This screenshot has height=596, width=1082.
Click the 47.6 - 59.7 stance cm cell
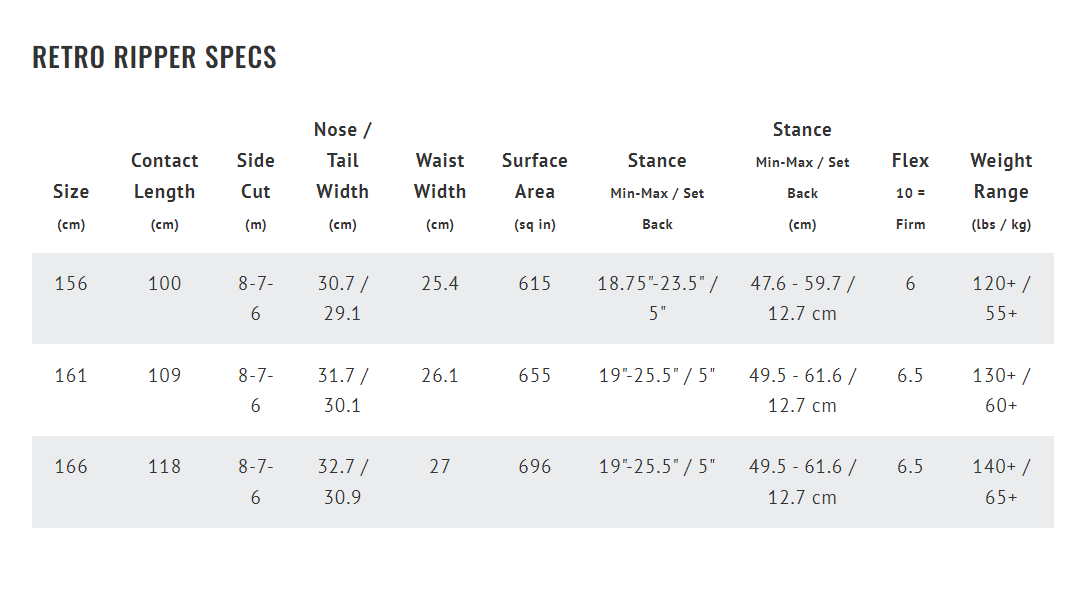803,298
